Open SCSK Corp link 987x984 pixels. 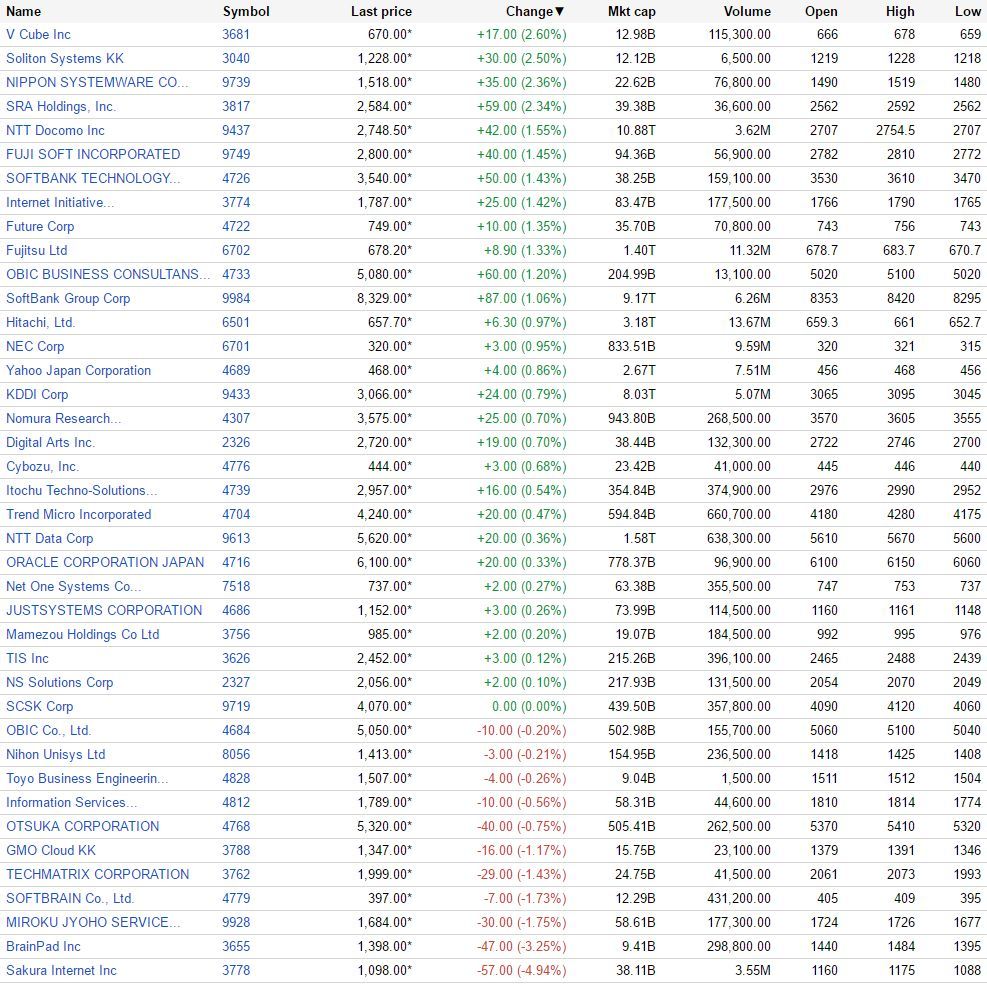tap(40, 706)
